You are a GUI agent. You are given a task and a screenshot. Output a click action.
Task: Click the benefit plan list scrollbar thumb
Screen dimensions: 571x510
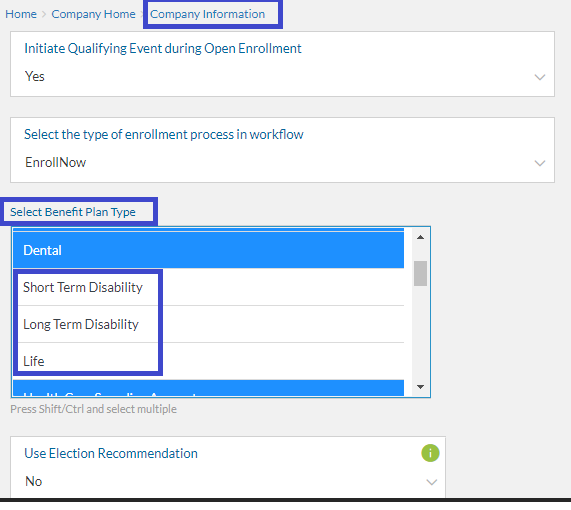(x=420, y=273)
